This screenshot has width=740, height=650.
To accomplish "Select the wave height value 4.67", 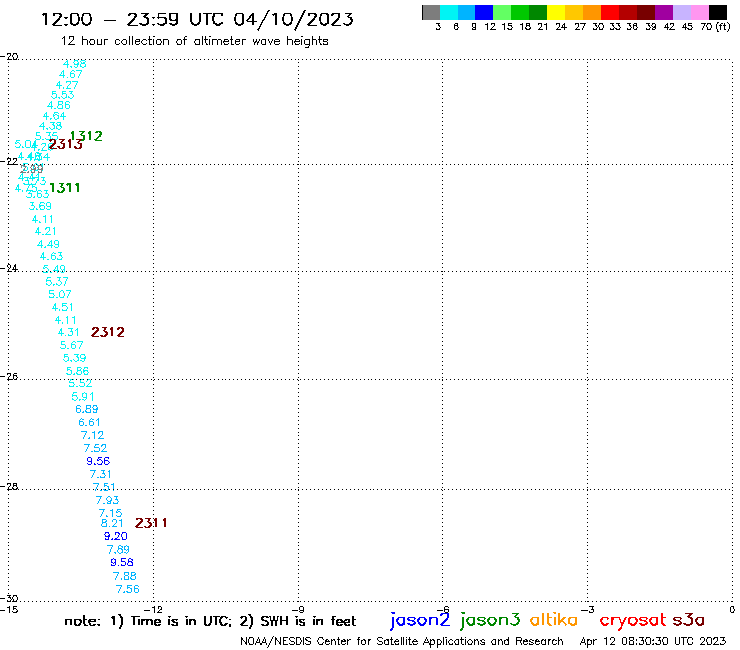I will 71,74.
